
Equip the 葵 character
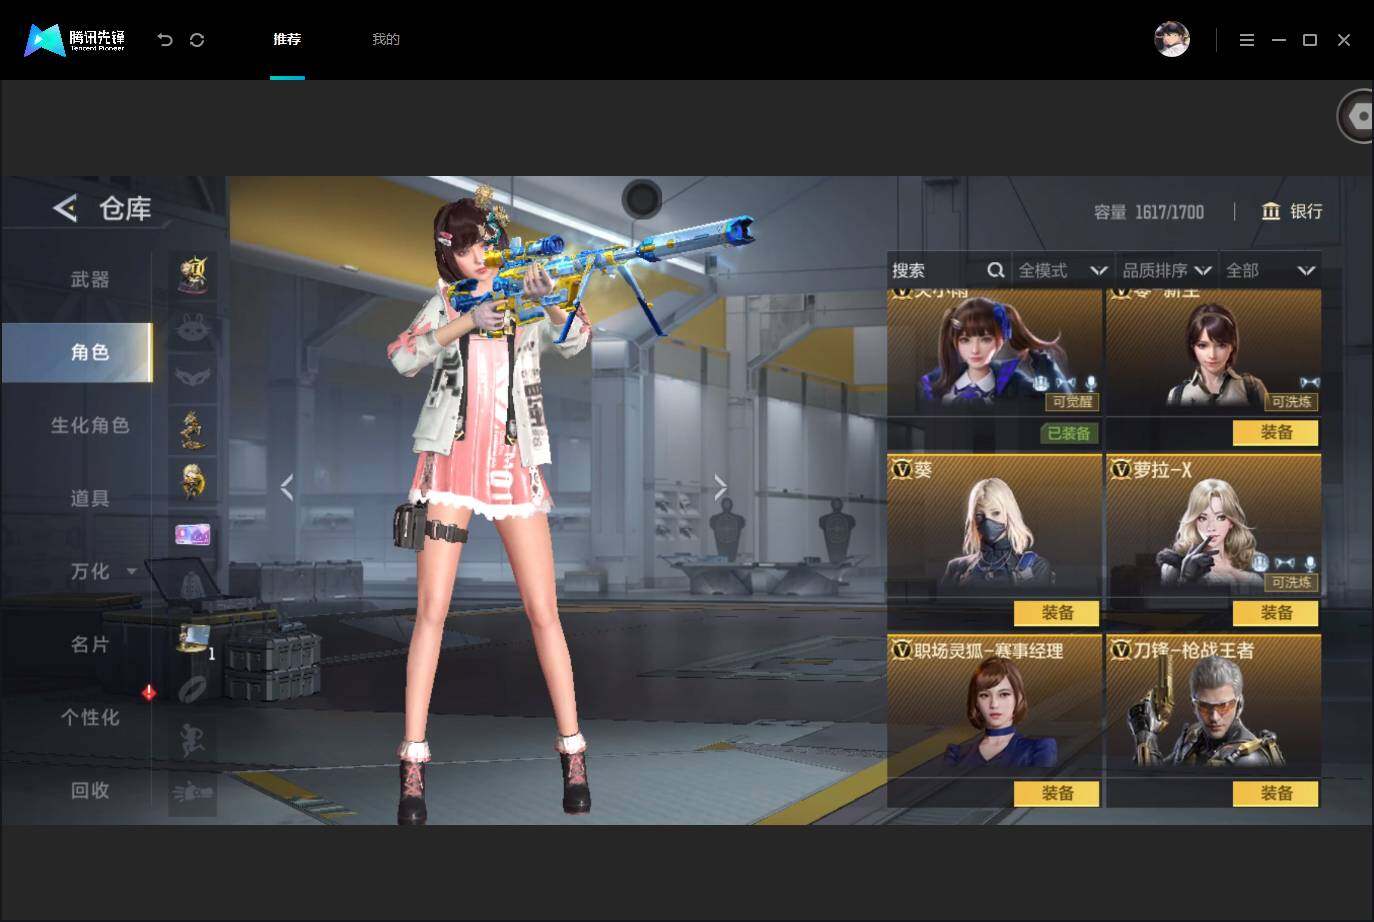click(1057, 613)
